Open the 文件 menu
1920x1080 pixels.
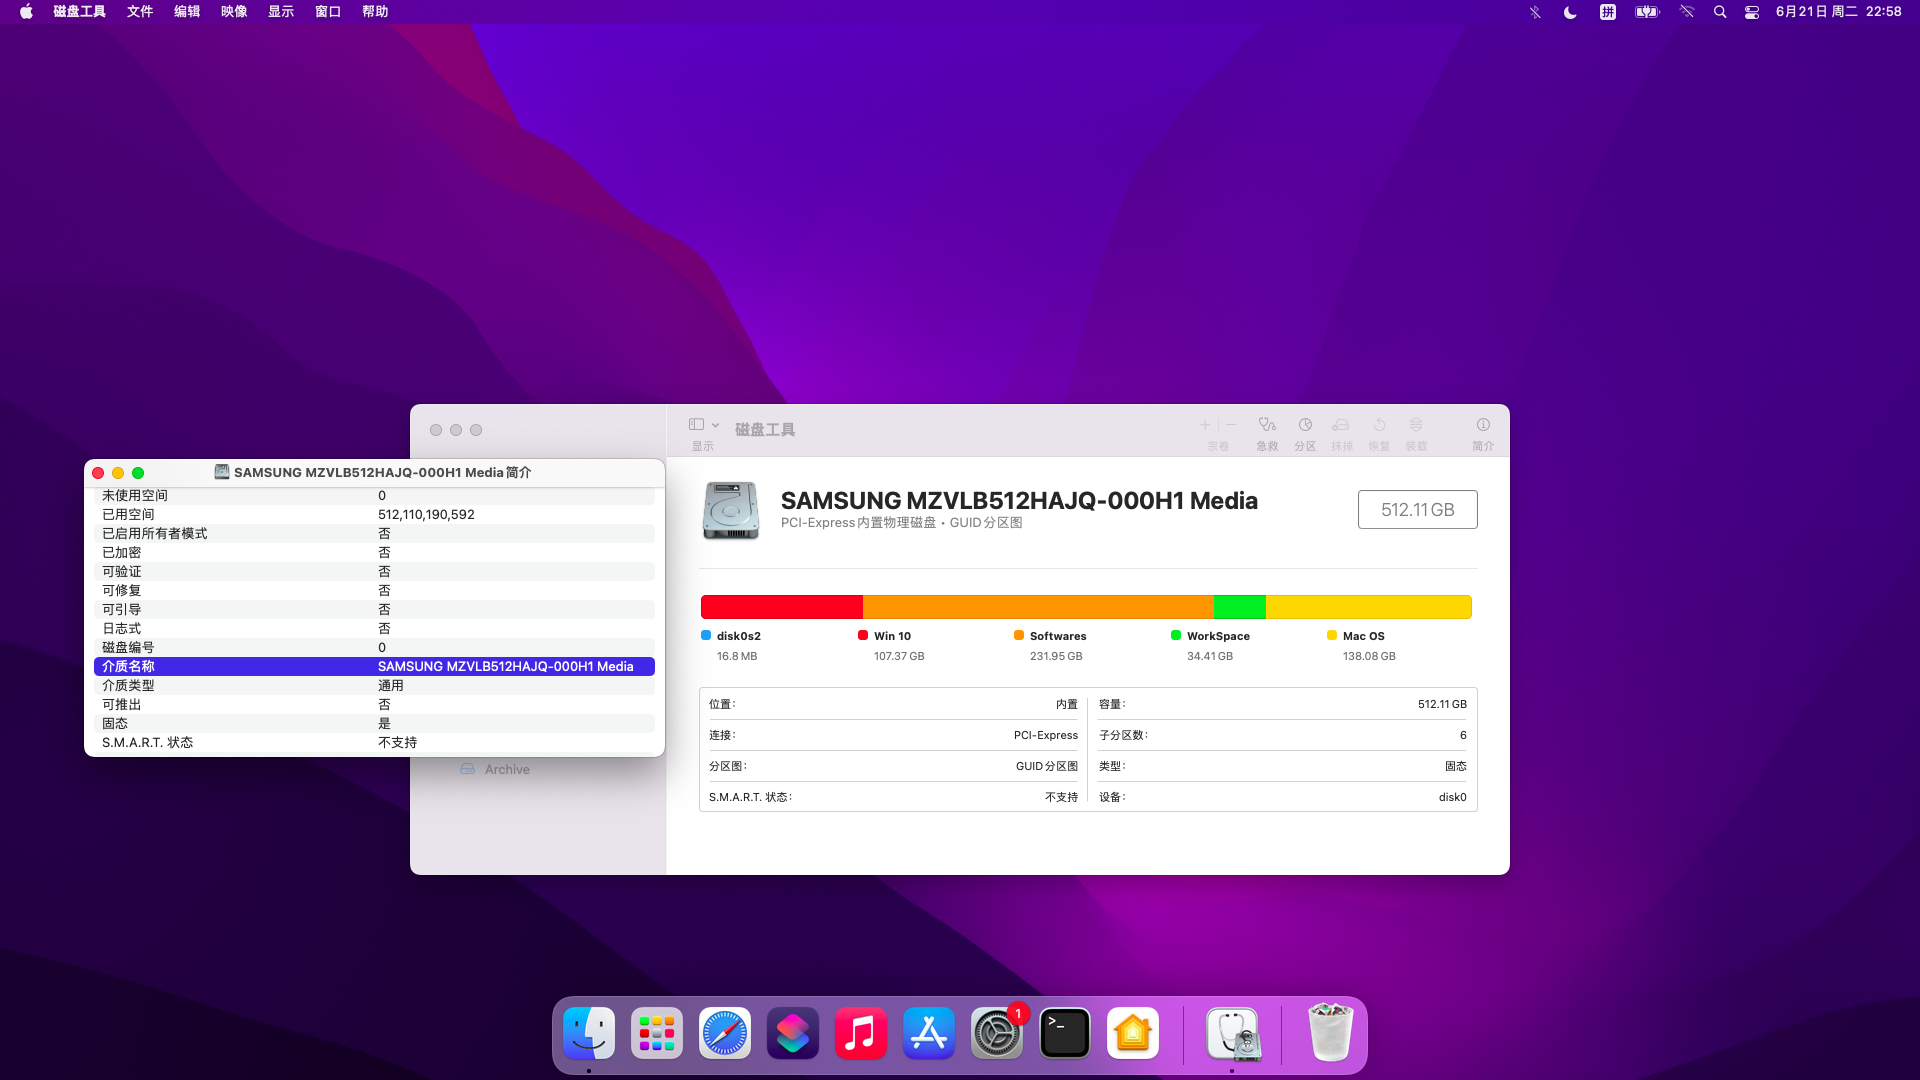coord(140,12)
